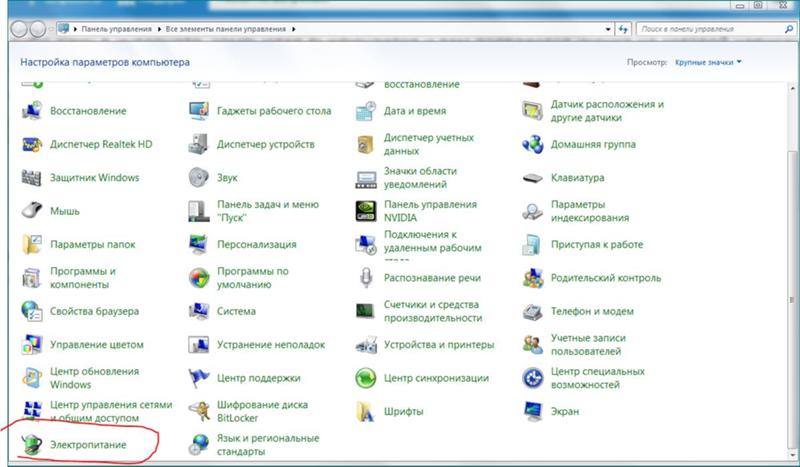Open Датчик расположения и другие датчики icon
Image resolution: width=800 pixels, height=467 pixels.
533,111
